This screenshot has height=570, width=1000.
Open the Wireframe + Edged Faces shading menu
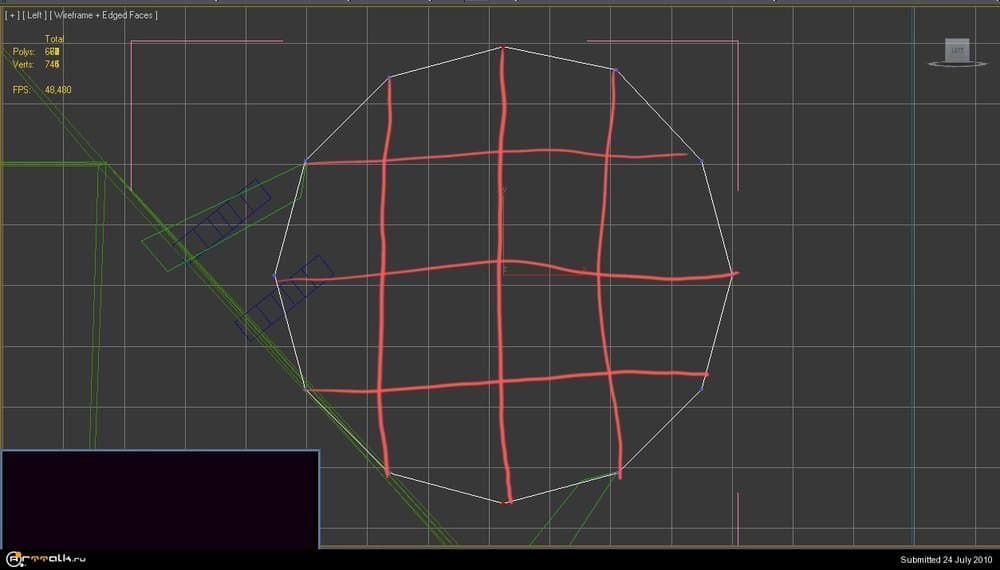[x=105, y=15]
